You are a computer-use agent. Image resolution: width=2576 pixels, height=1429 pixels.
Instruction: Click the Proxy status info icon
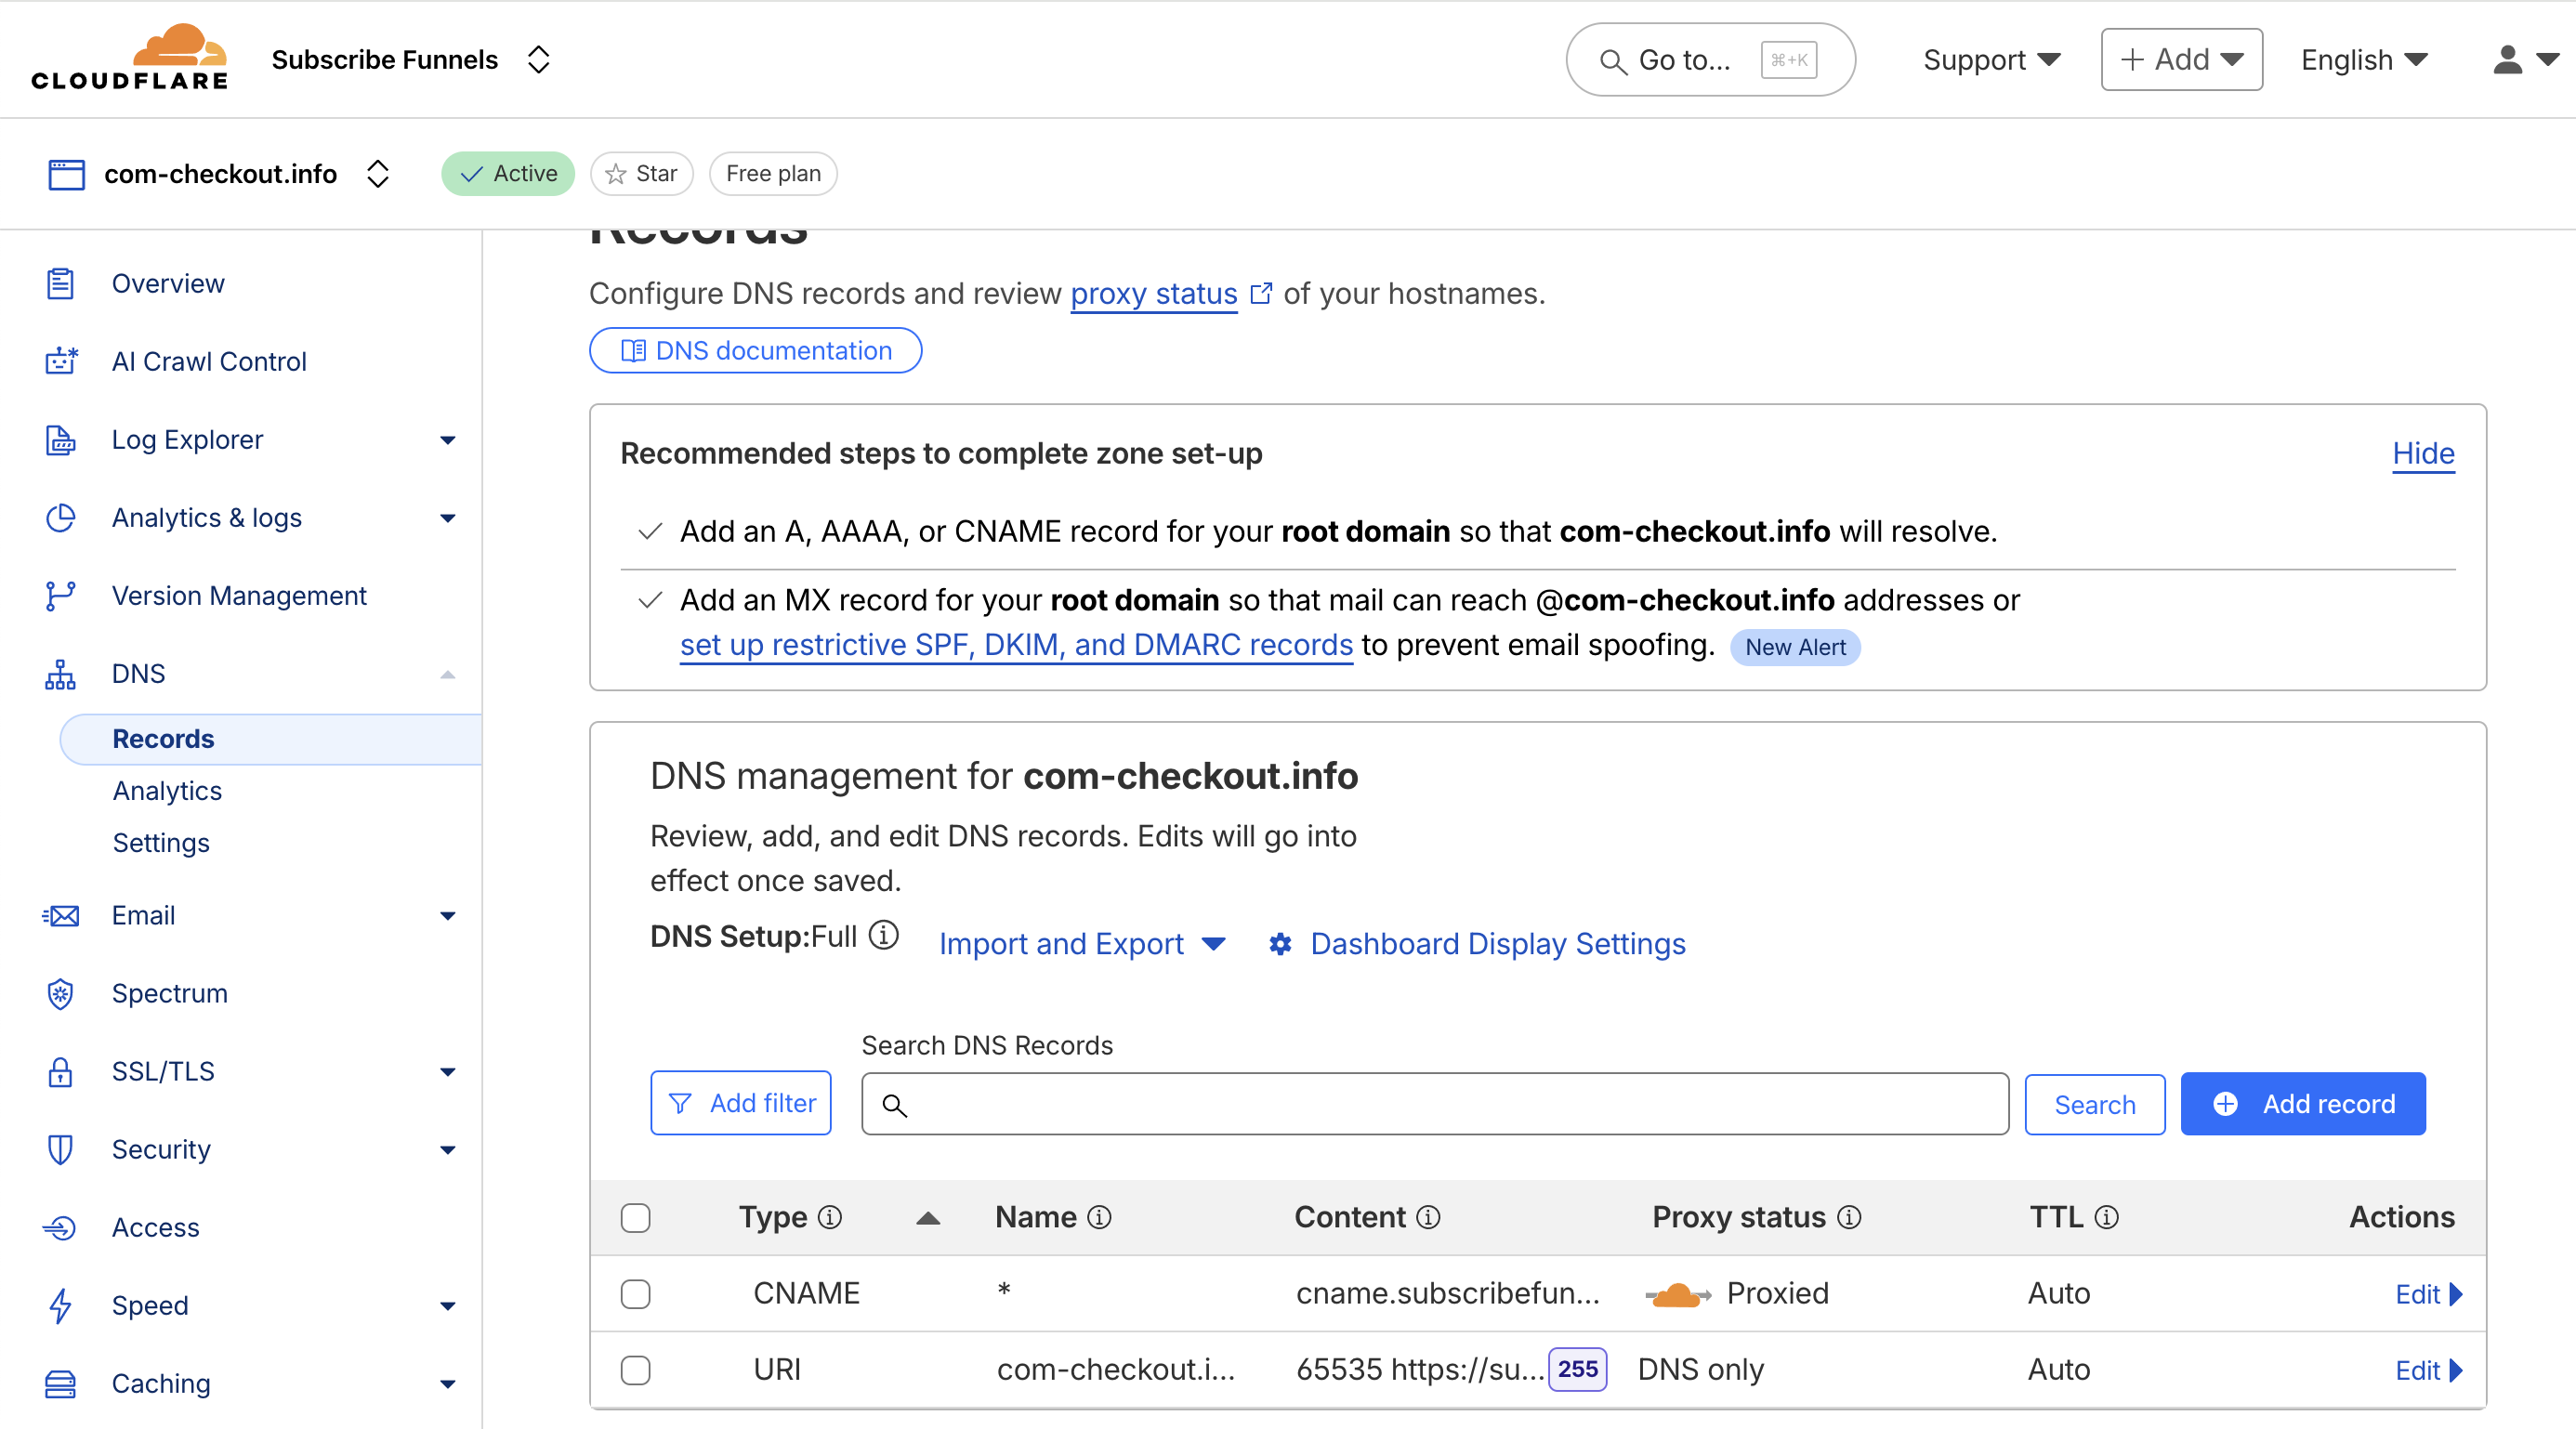pos(1849,1217)
